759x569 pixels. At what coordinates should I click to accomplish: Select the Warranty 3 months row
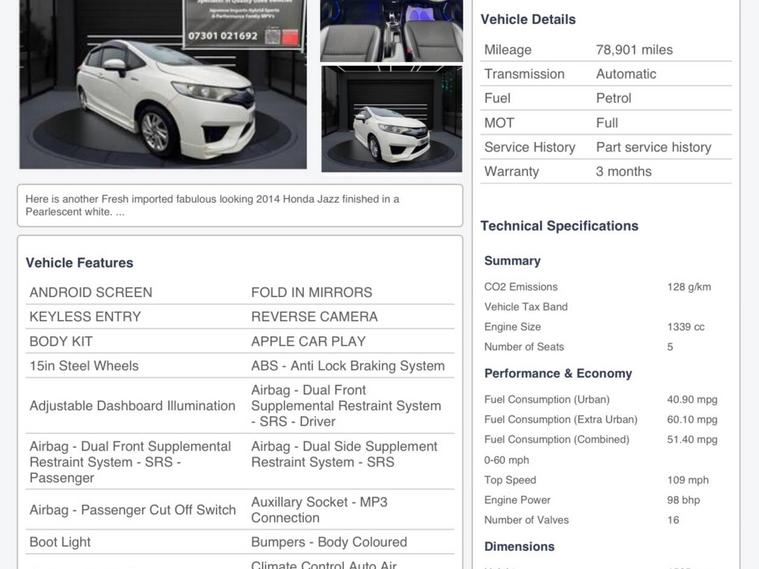point(605,171)
